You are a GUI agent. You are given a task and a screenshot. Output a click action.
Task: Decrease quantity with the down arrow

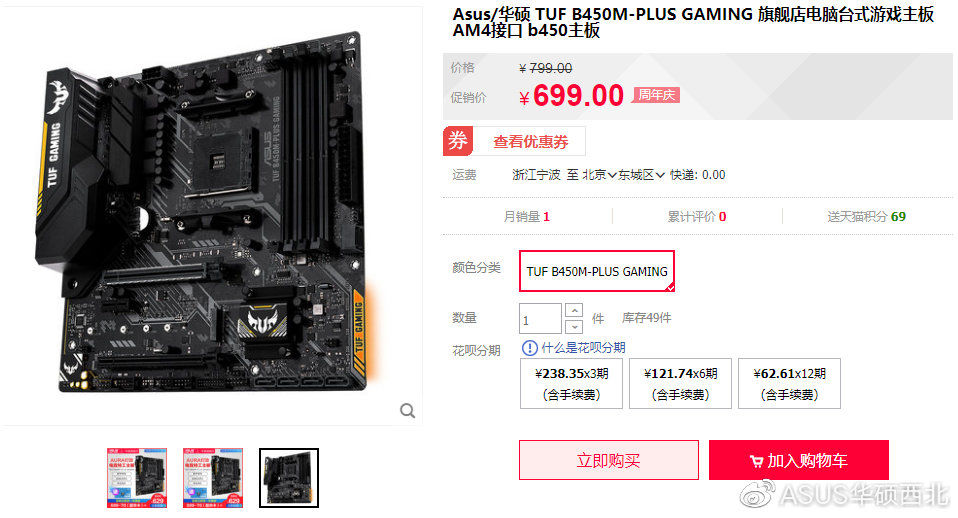(574, 326)
